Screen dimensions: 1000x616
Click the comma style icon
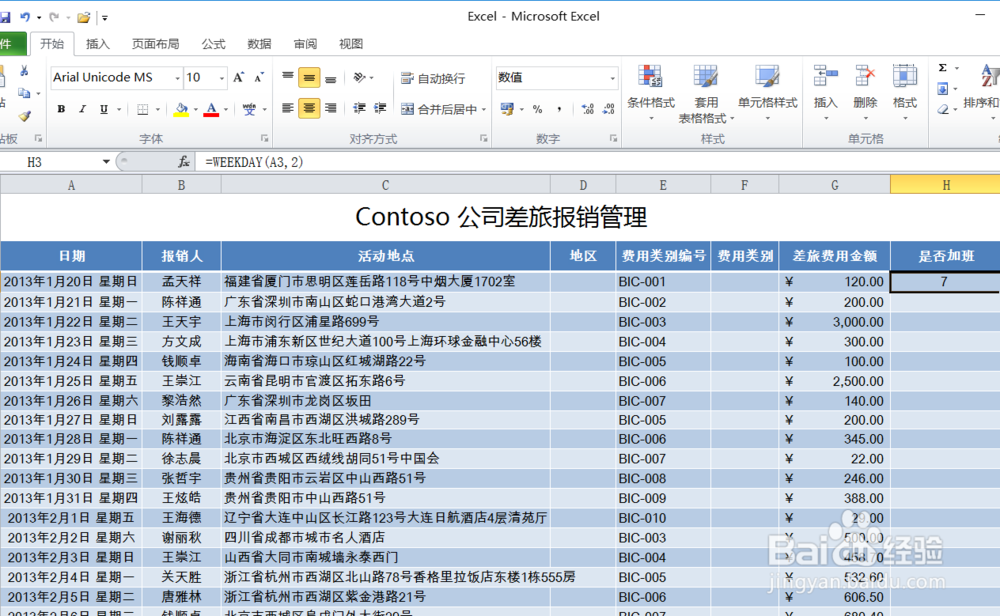[x=559, y=109]
